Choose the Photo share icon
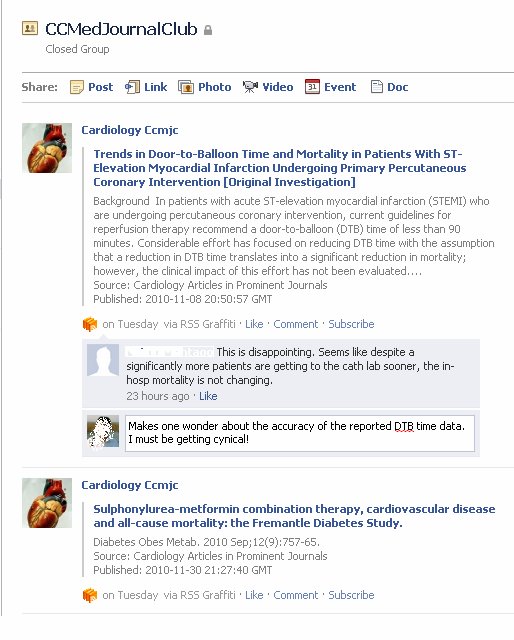The image size is (514, 640). tap(186, 87)
